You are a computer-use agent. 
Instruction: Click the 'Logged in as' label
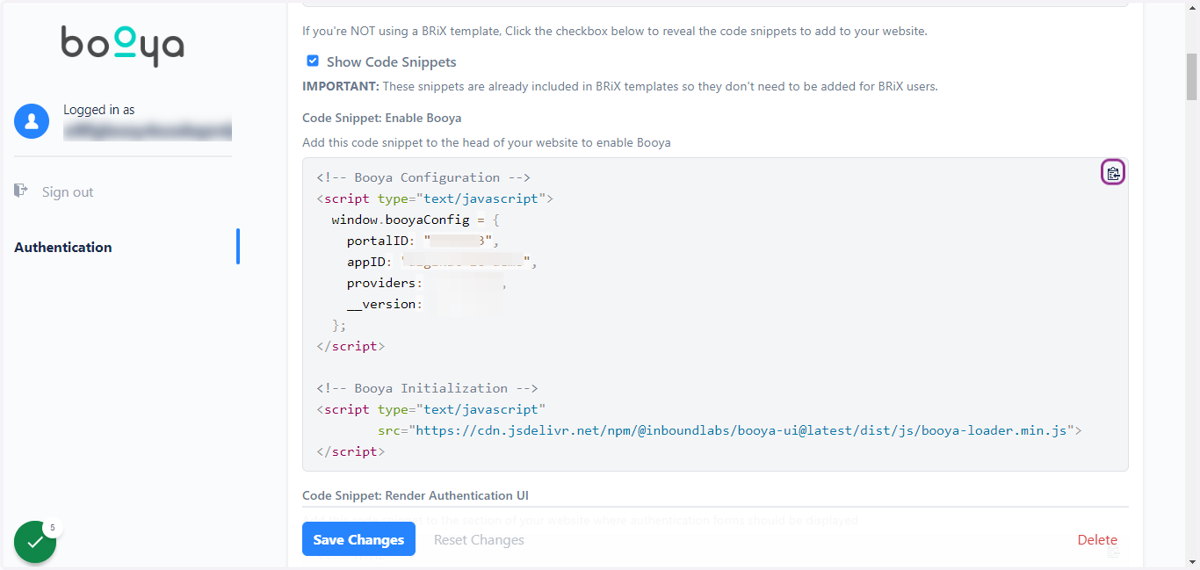[99, 110]
